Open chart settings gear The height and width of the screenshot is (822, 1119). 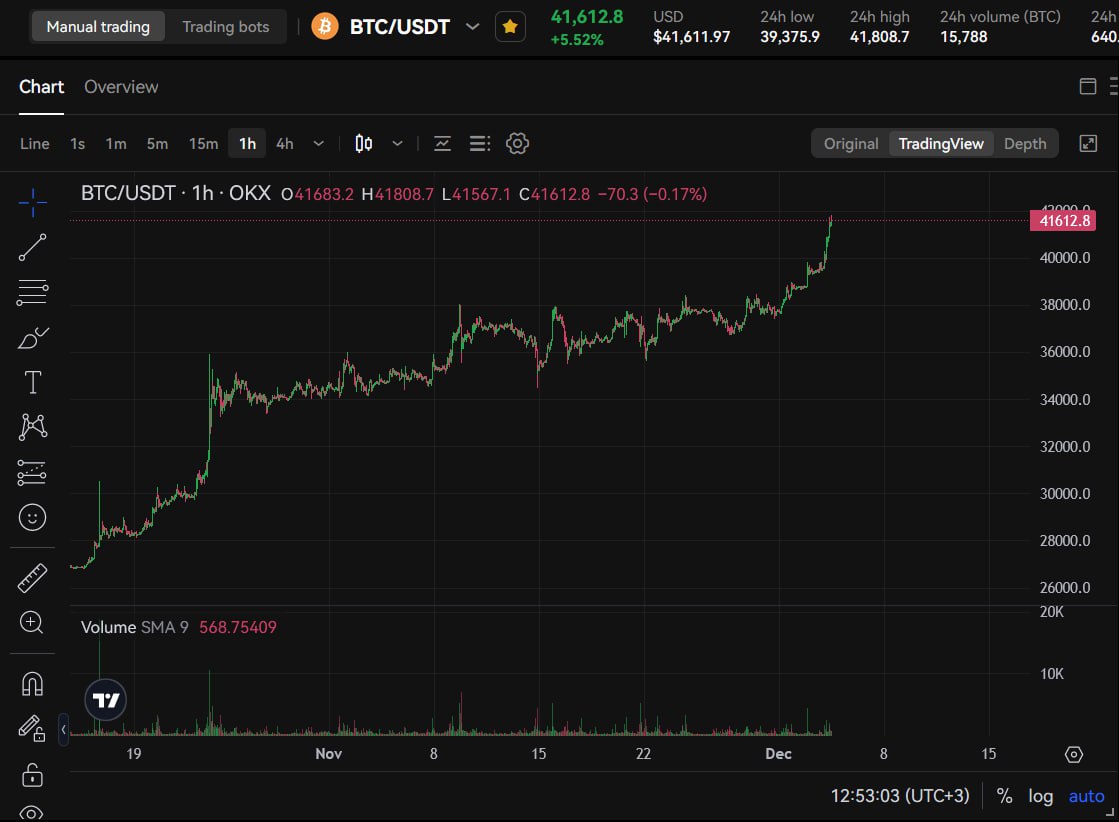click(x=517, y=143)
